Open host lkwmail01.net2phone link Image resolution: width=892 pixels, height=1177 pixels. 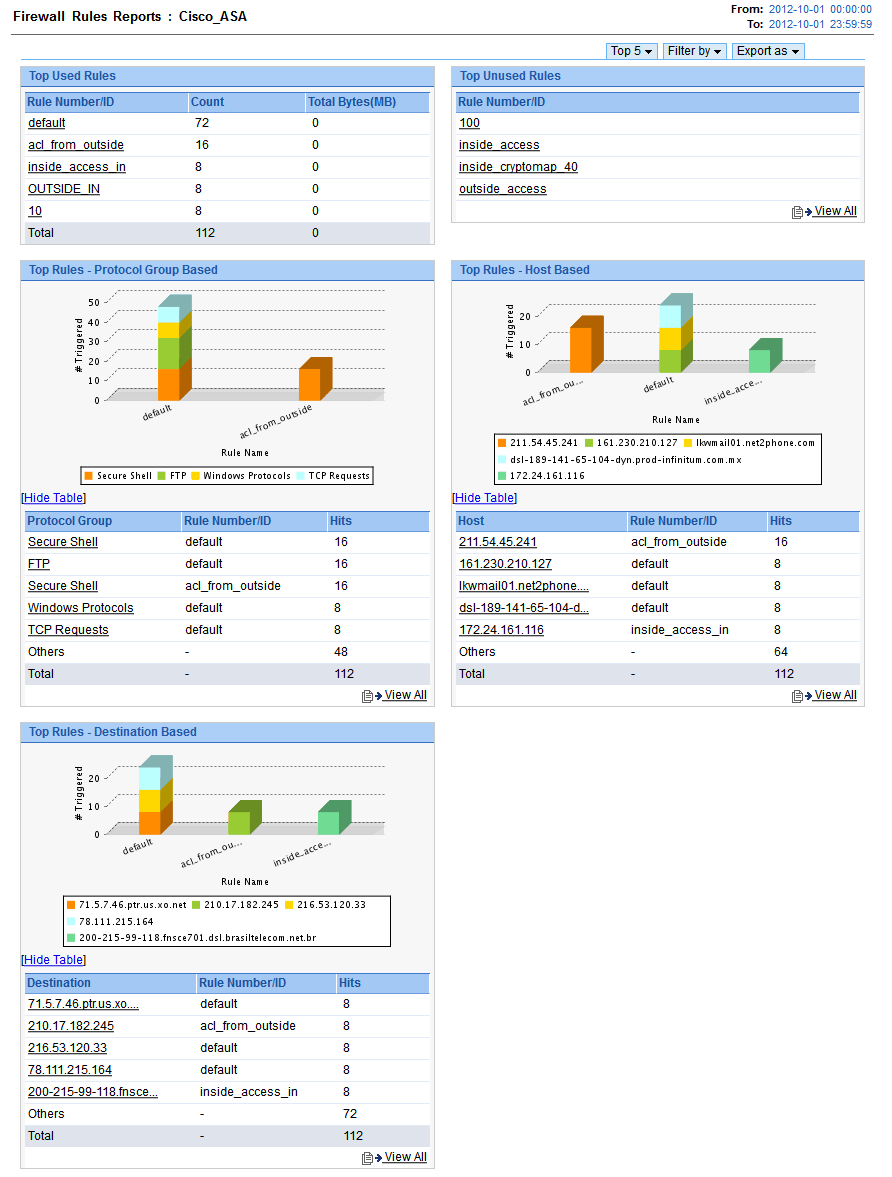[524, 585]
